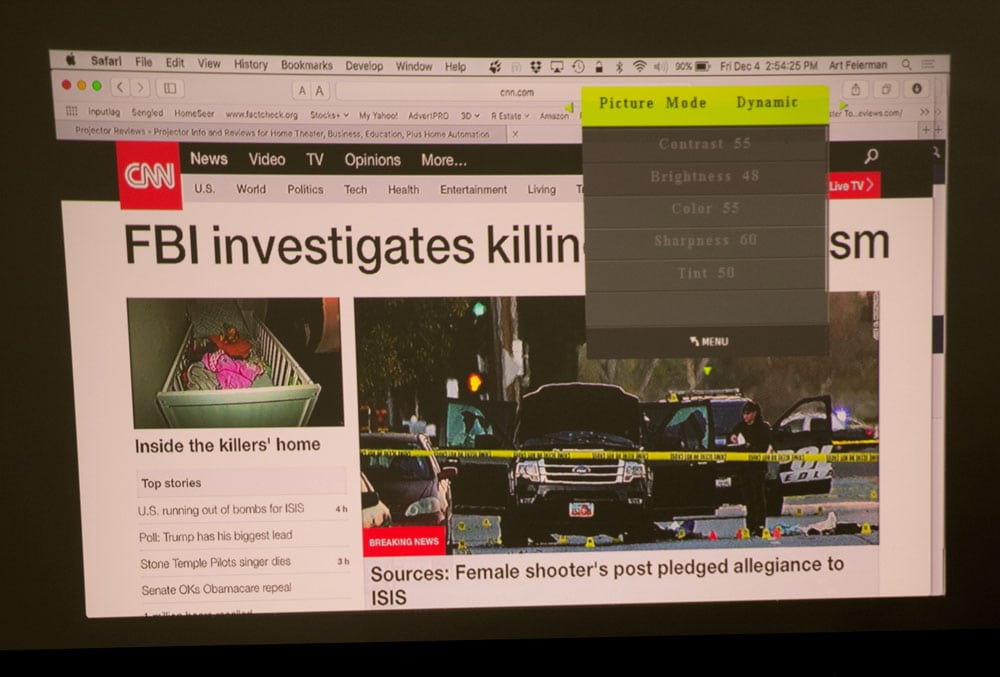The height and width of the screenshot is (677, 1000).
Task: Click the smaller text size A button
Action: [301, 90]
